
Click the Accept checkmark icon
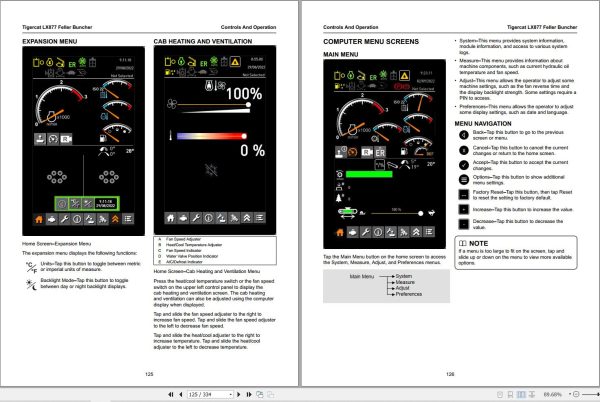click(464, 165)
